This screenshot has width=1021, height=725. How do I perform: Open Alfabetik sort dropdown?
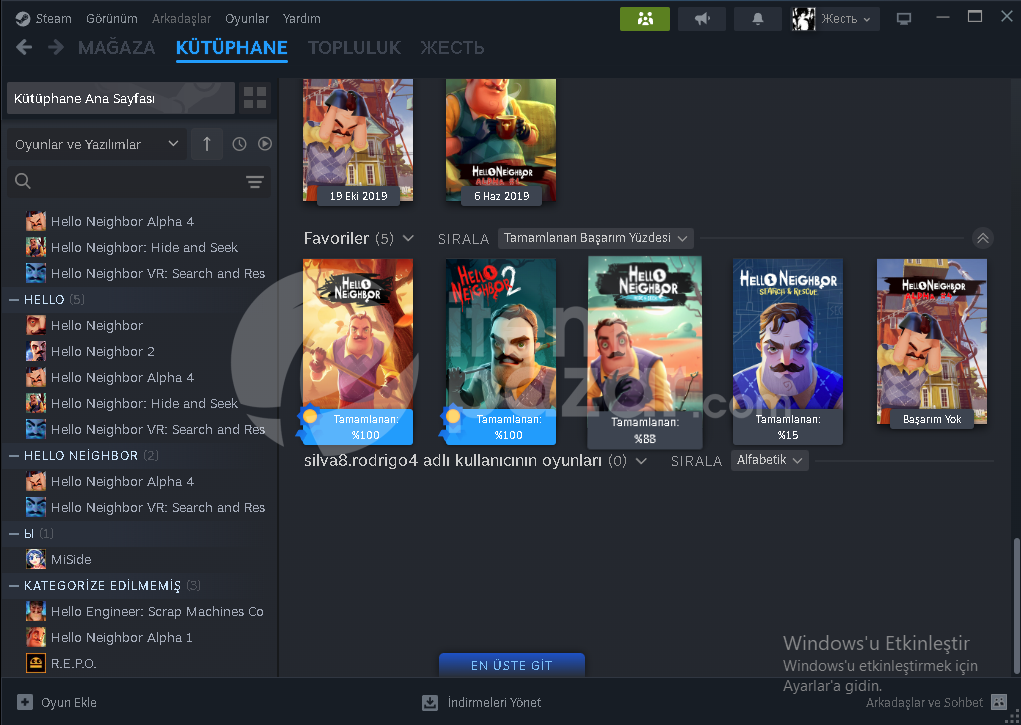[770, 460]
